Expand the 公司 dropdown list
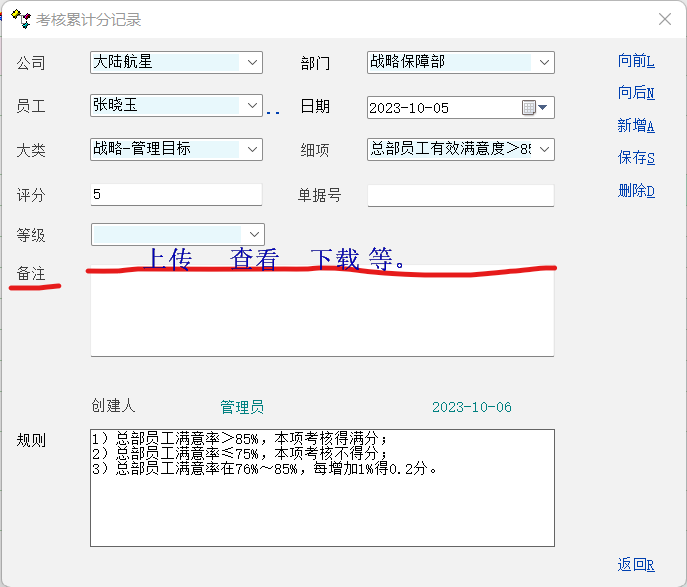The height and width of the screenshot is (587, 687). point(252,63)
